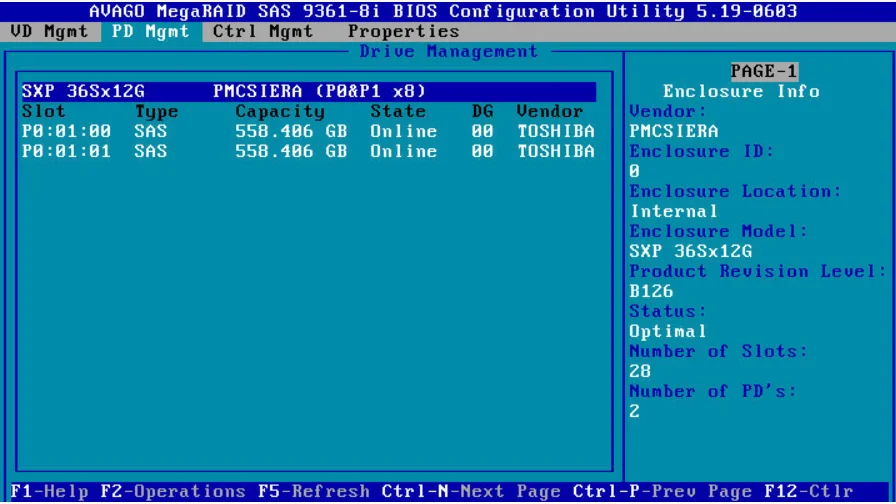Open the Properties tab
The image size is (896, 504).
tap(403, 31)
